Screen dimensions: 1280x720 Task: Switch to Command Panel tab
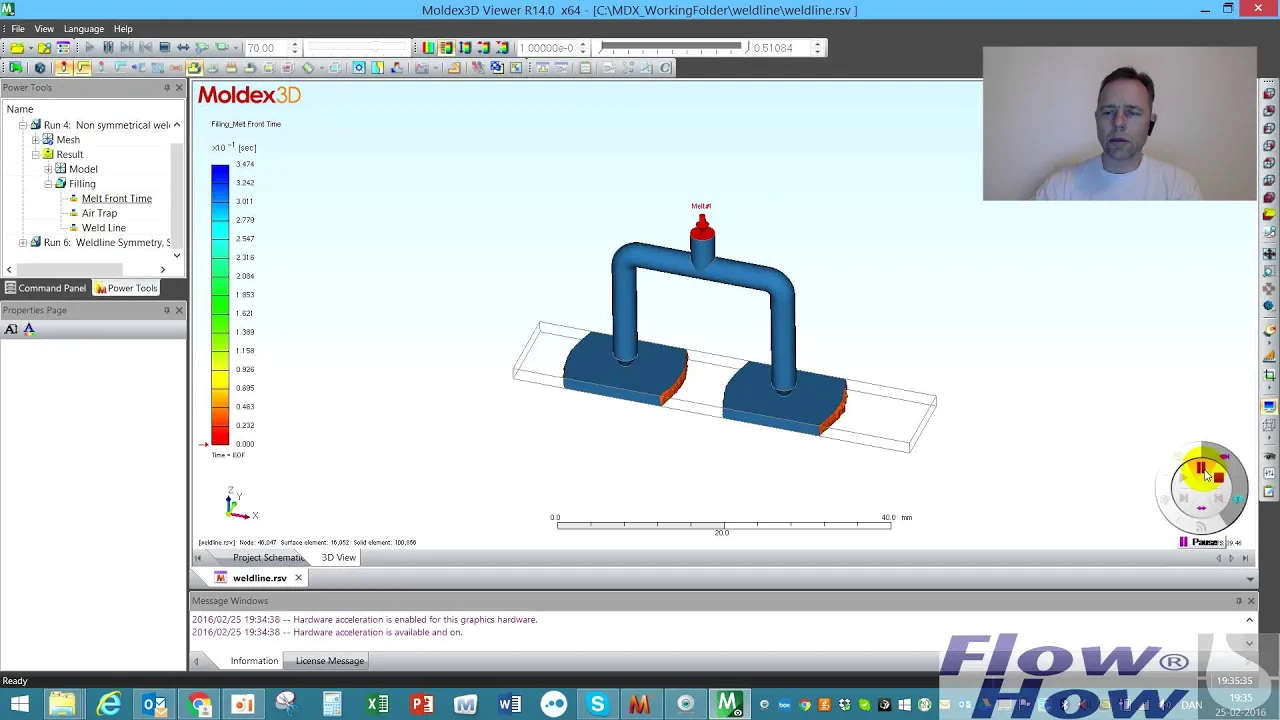45,288
